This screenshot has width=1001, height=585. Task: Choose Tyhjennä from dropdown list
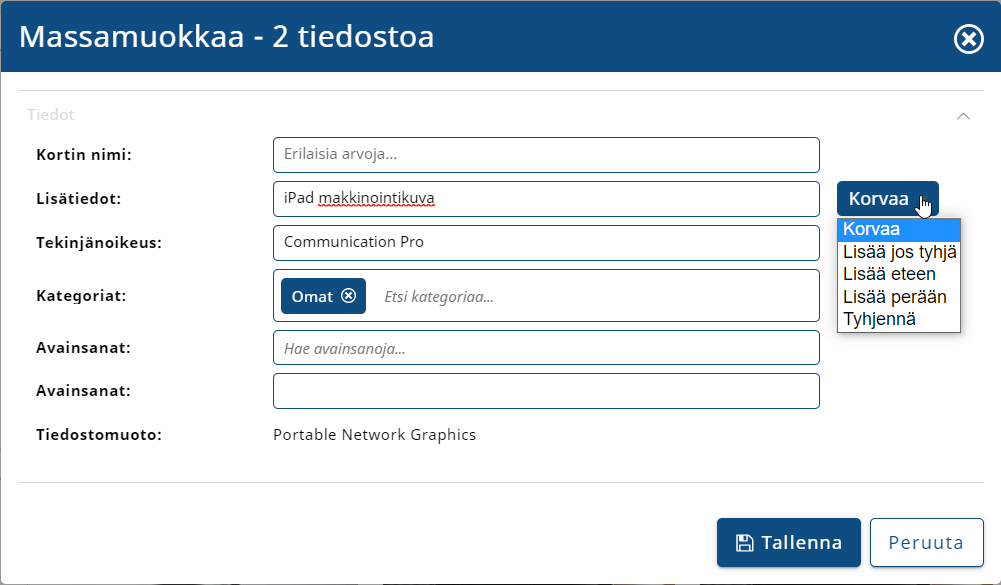[x=898, y=319]
